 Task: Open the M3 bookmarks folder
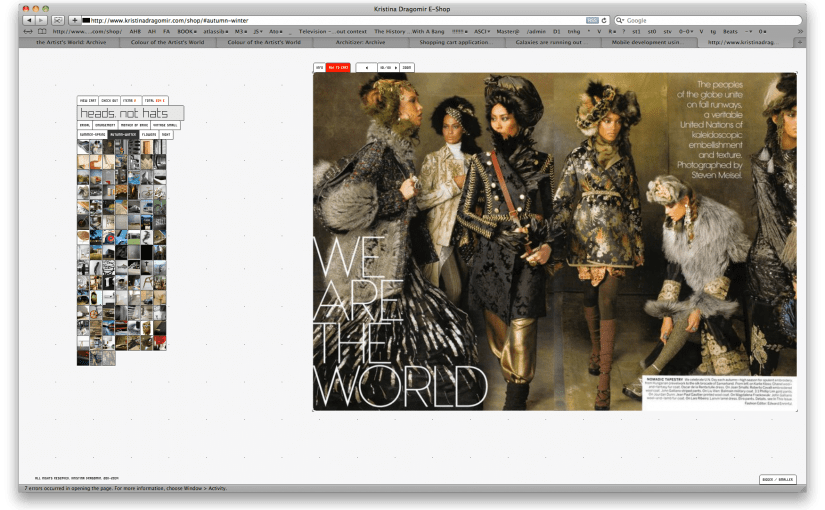[x=240, y=32]
